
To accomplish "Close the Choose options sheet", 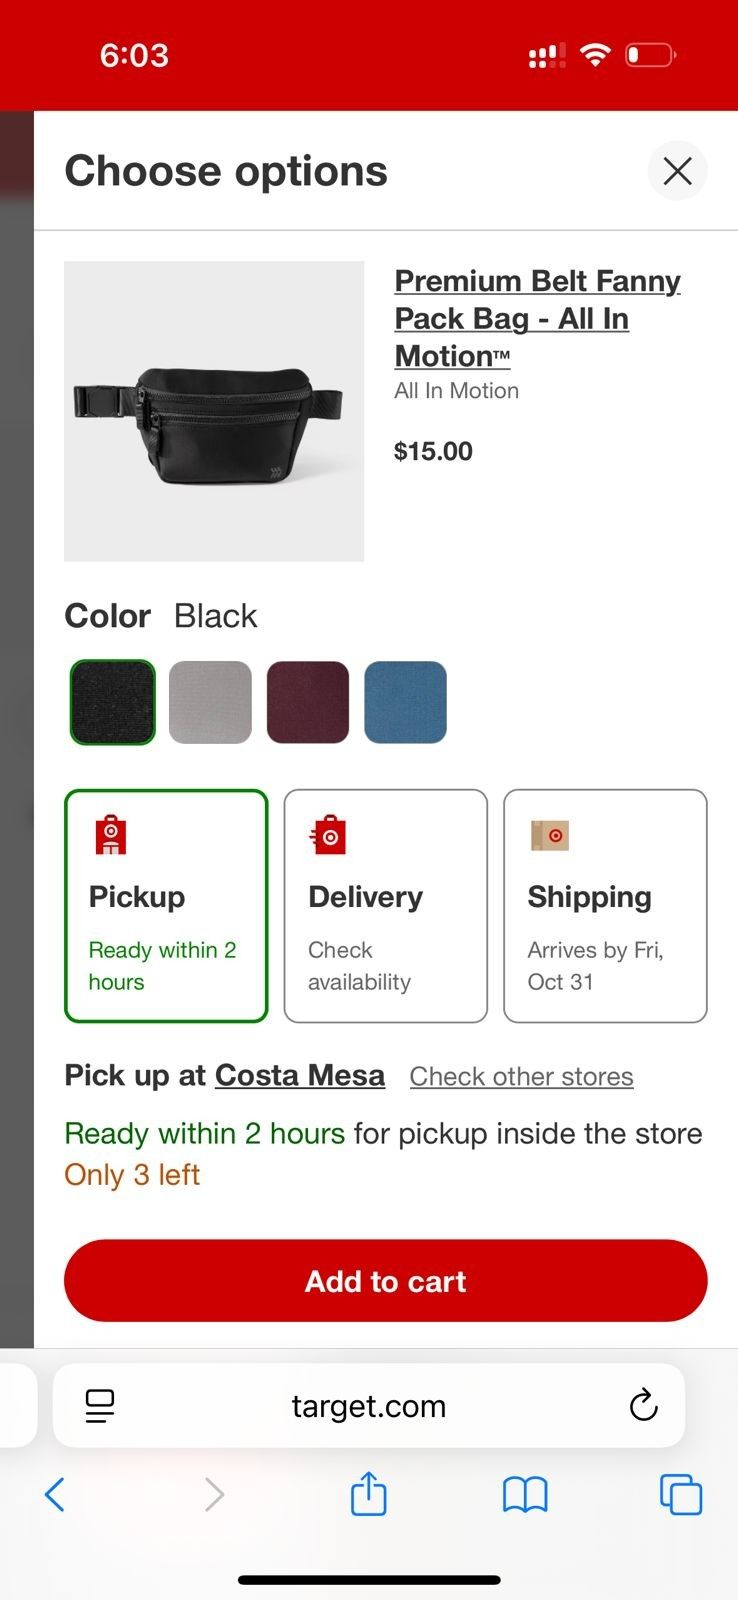I will (x=677, y=171).
